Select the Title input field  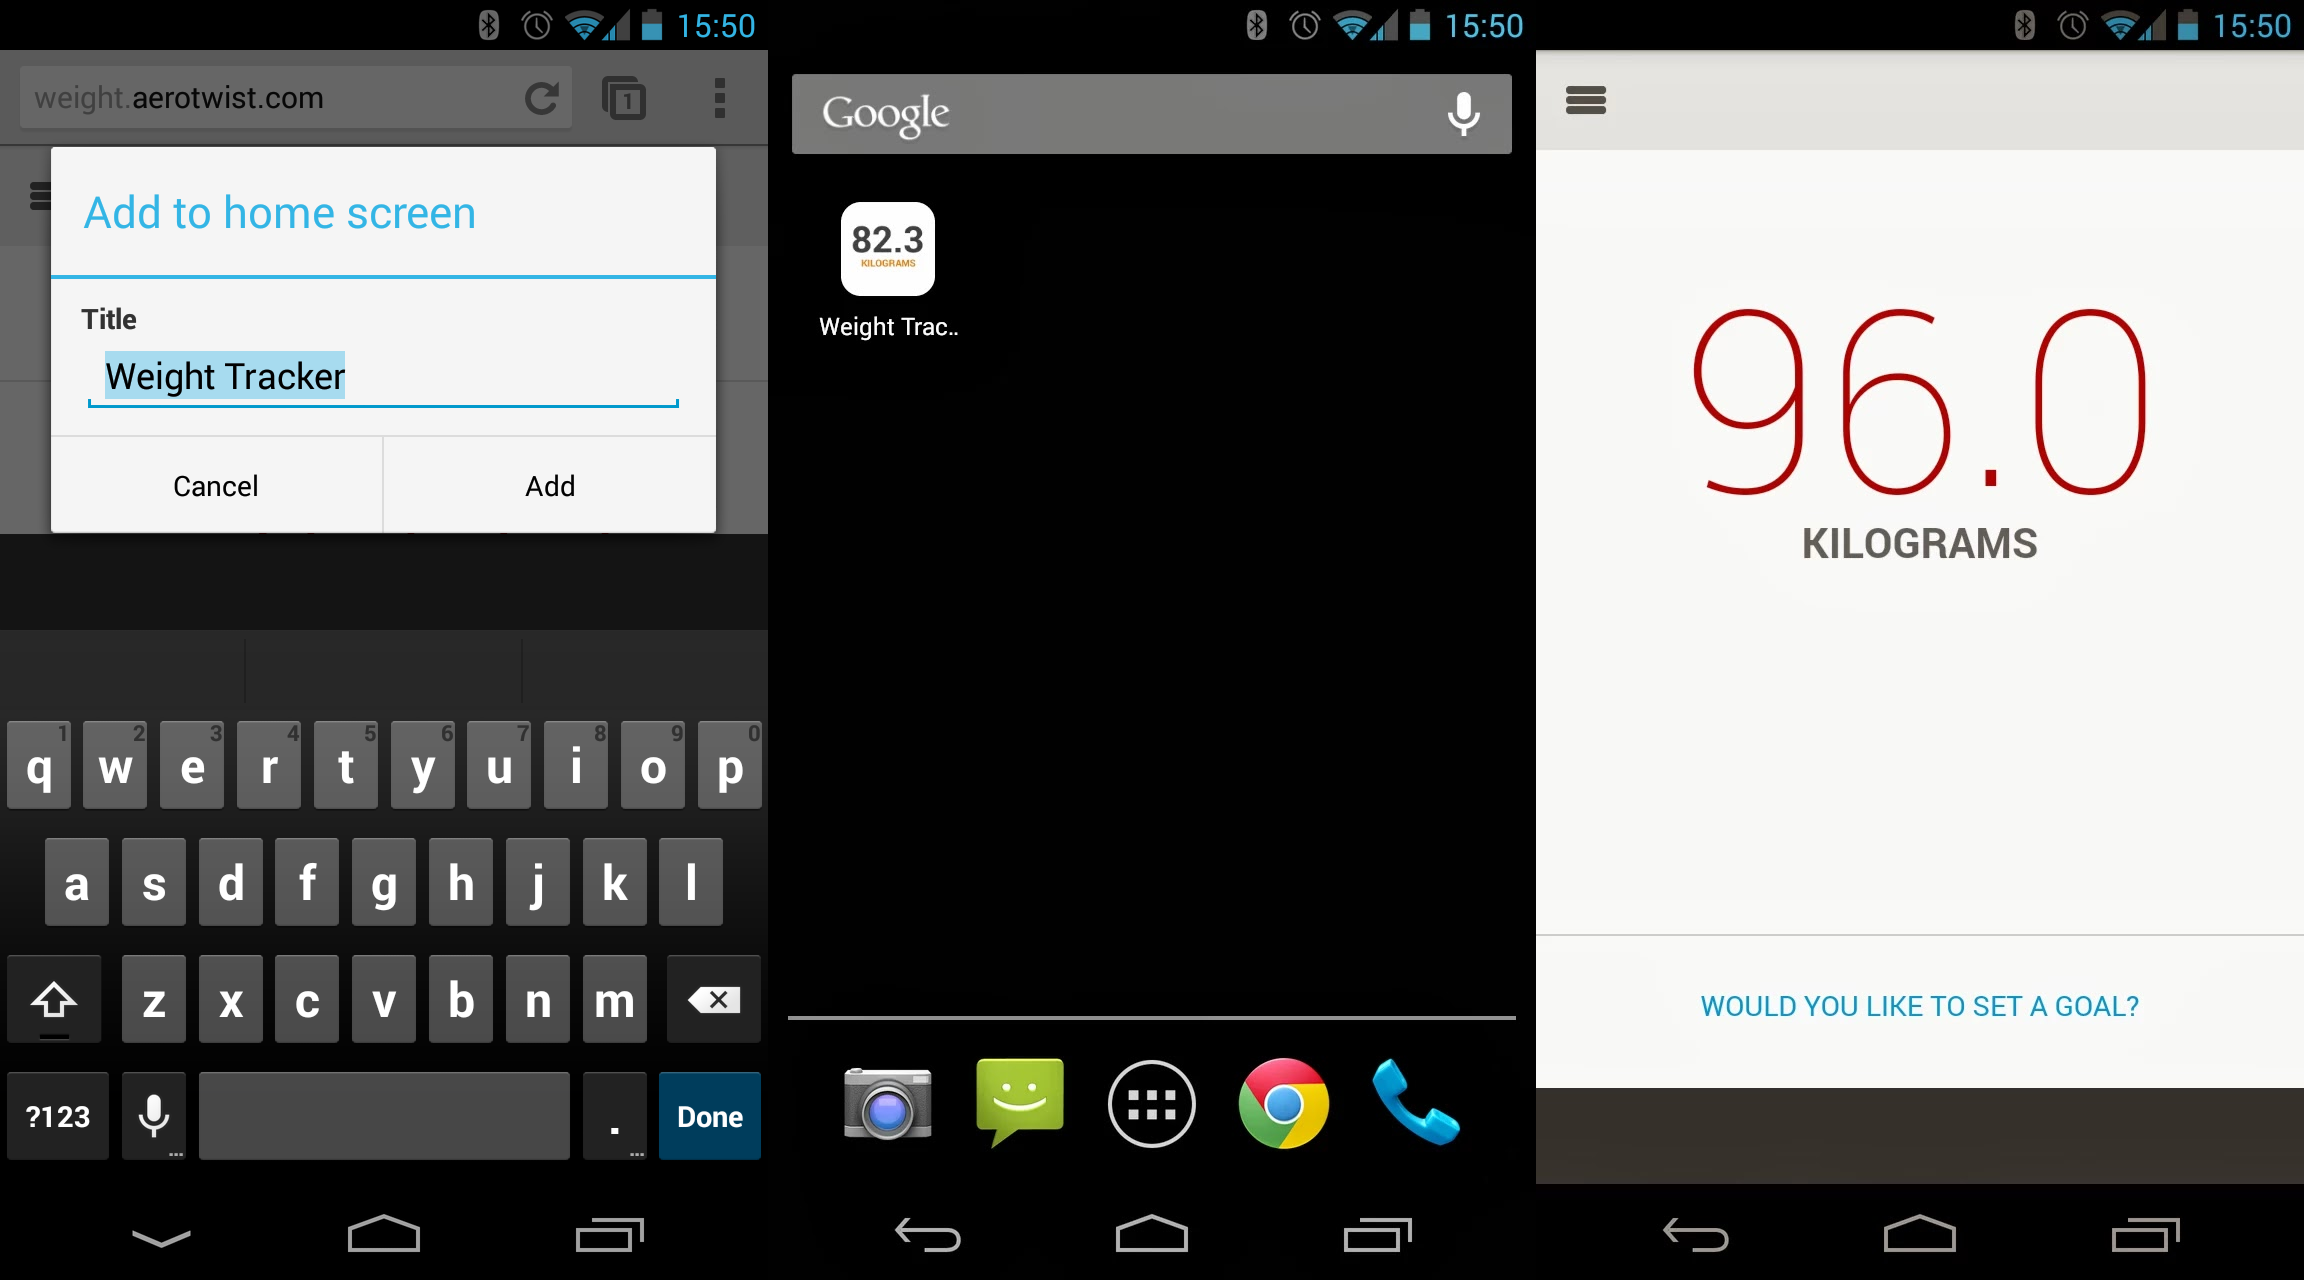(x=385, y=375)
